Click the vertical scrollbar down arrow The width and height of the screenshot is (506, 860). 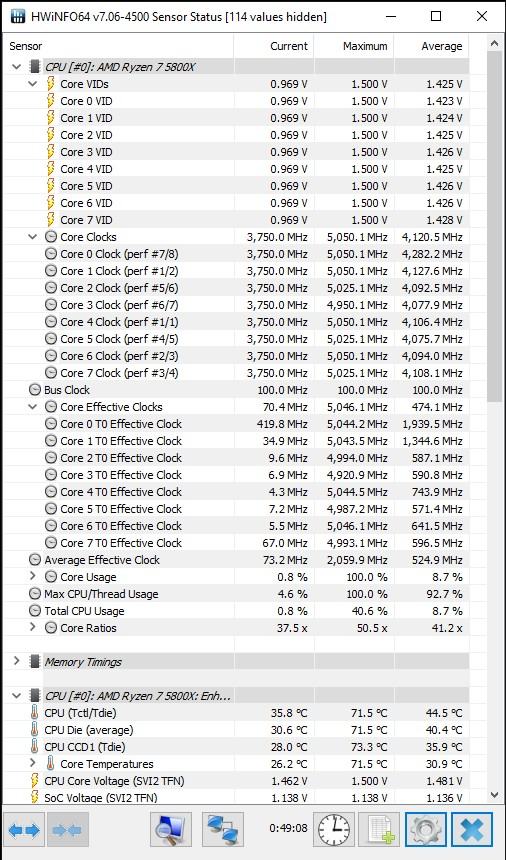pos(494,794)
